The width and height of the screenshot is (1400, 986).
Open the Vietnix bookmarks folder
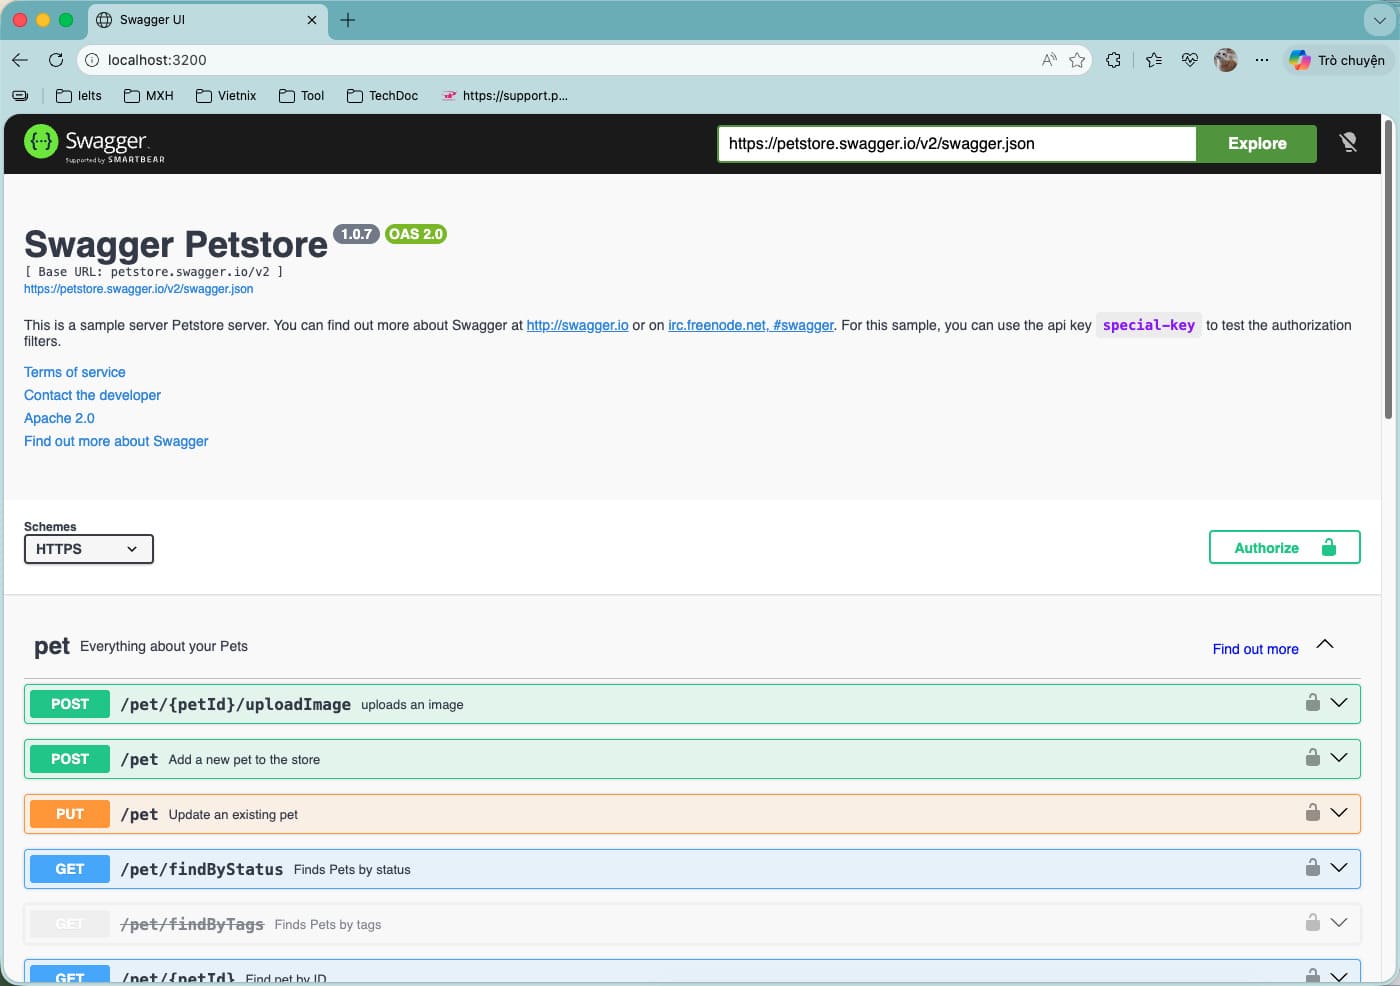tap(226, 96)
